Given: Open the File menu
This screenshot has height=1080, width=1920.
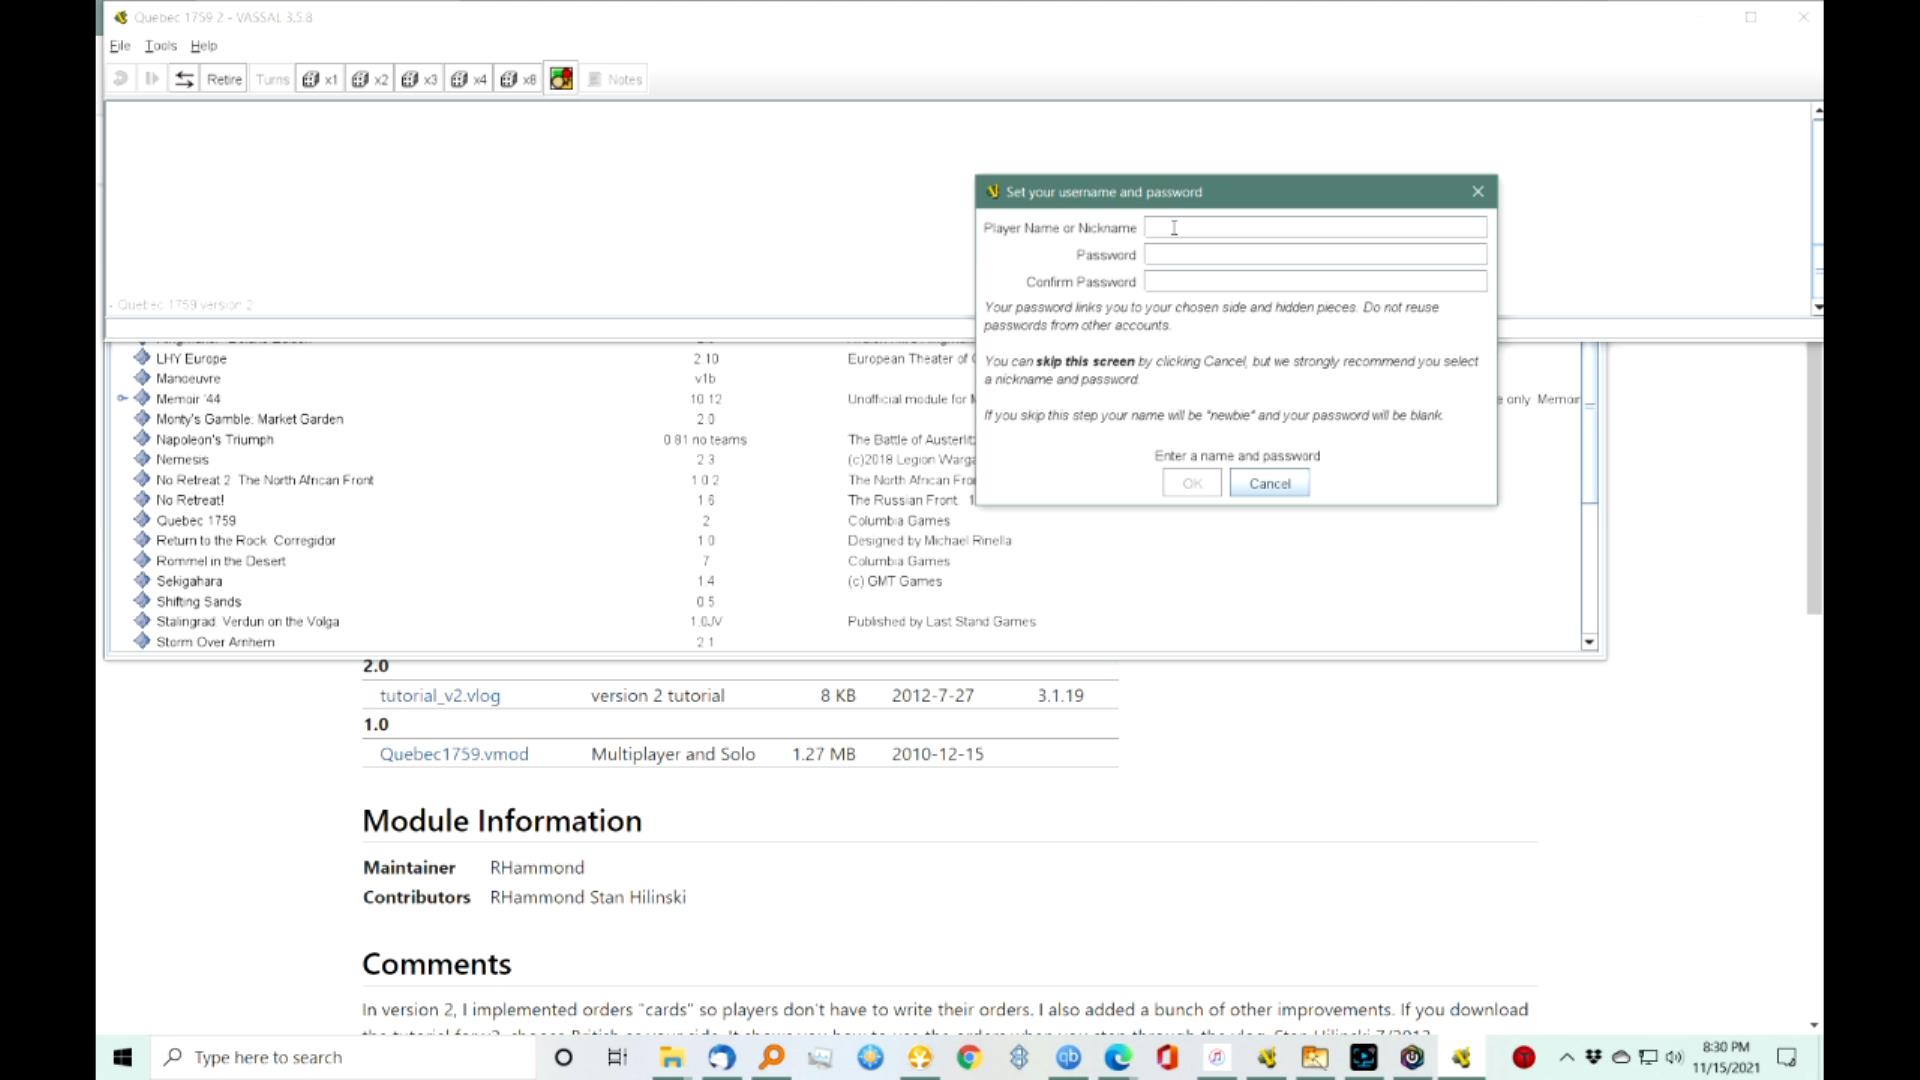Looking at the screenshot, I should [119, 46].
